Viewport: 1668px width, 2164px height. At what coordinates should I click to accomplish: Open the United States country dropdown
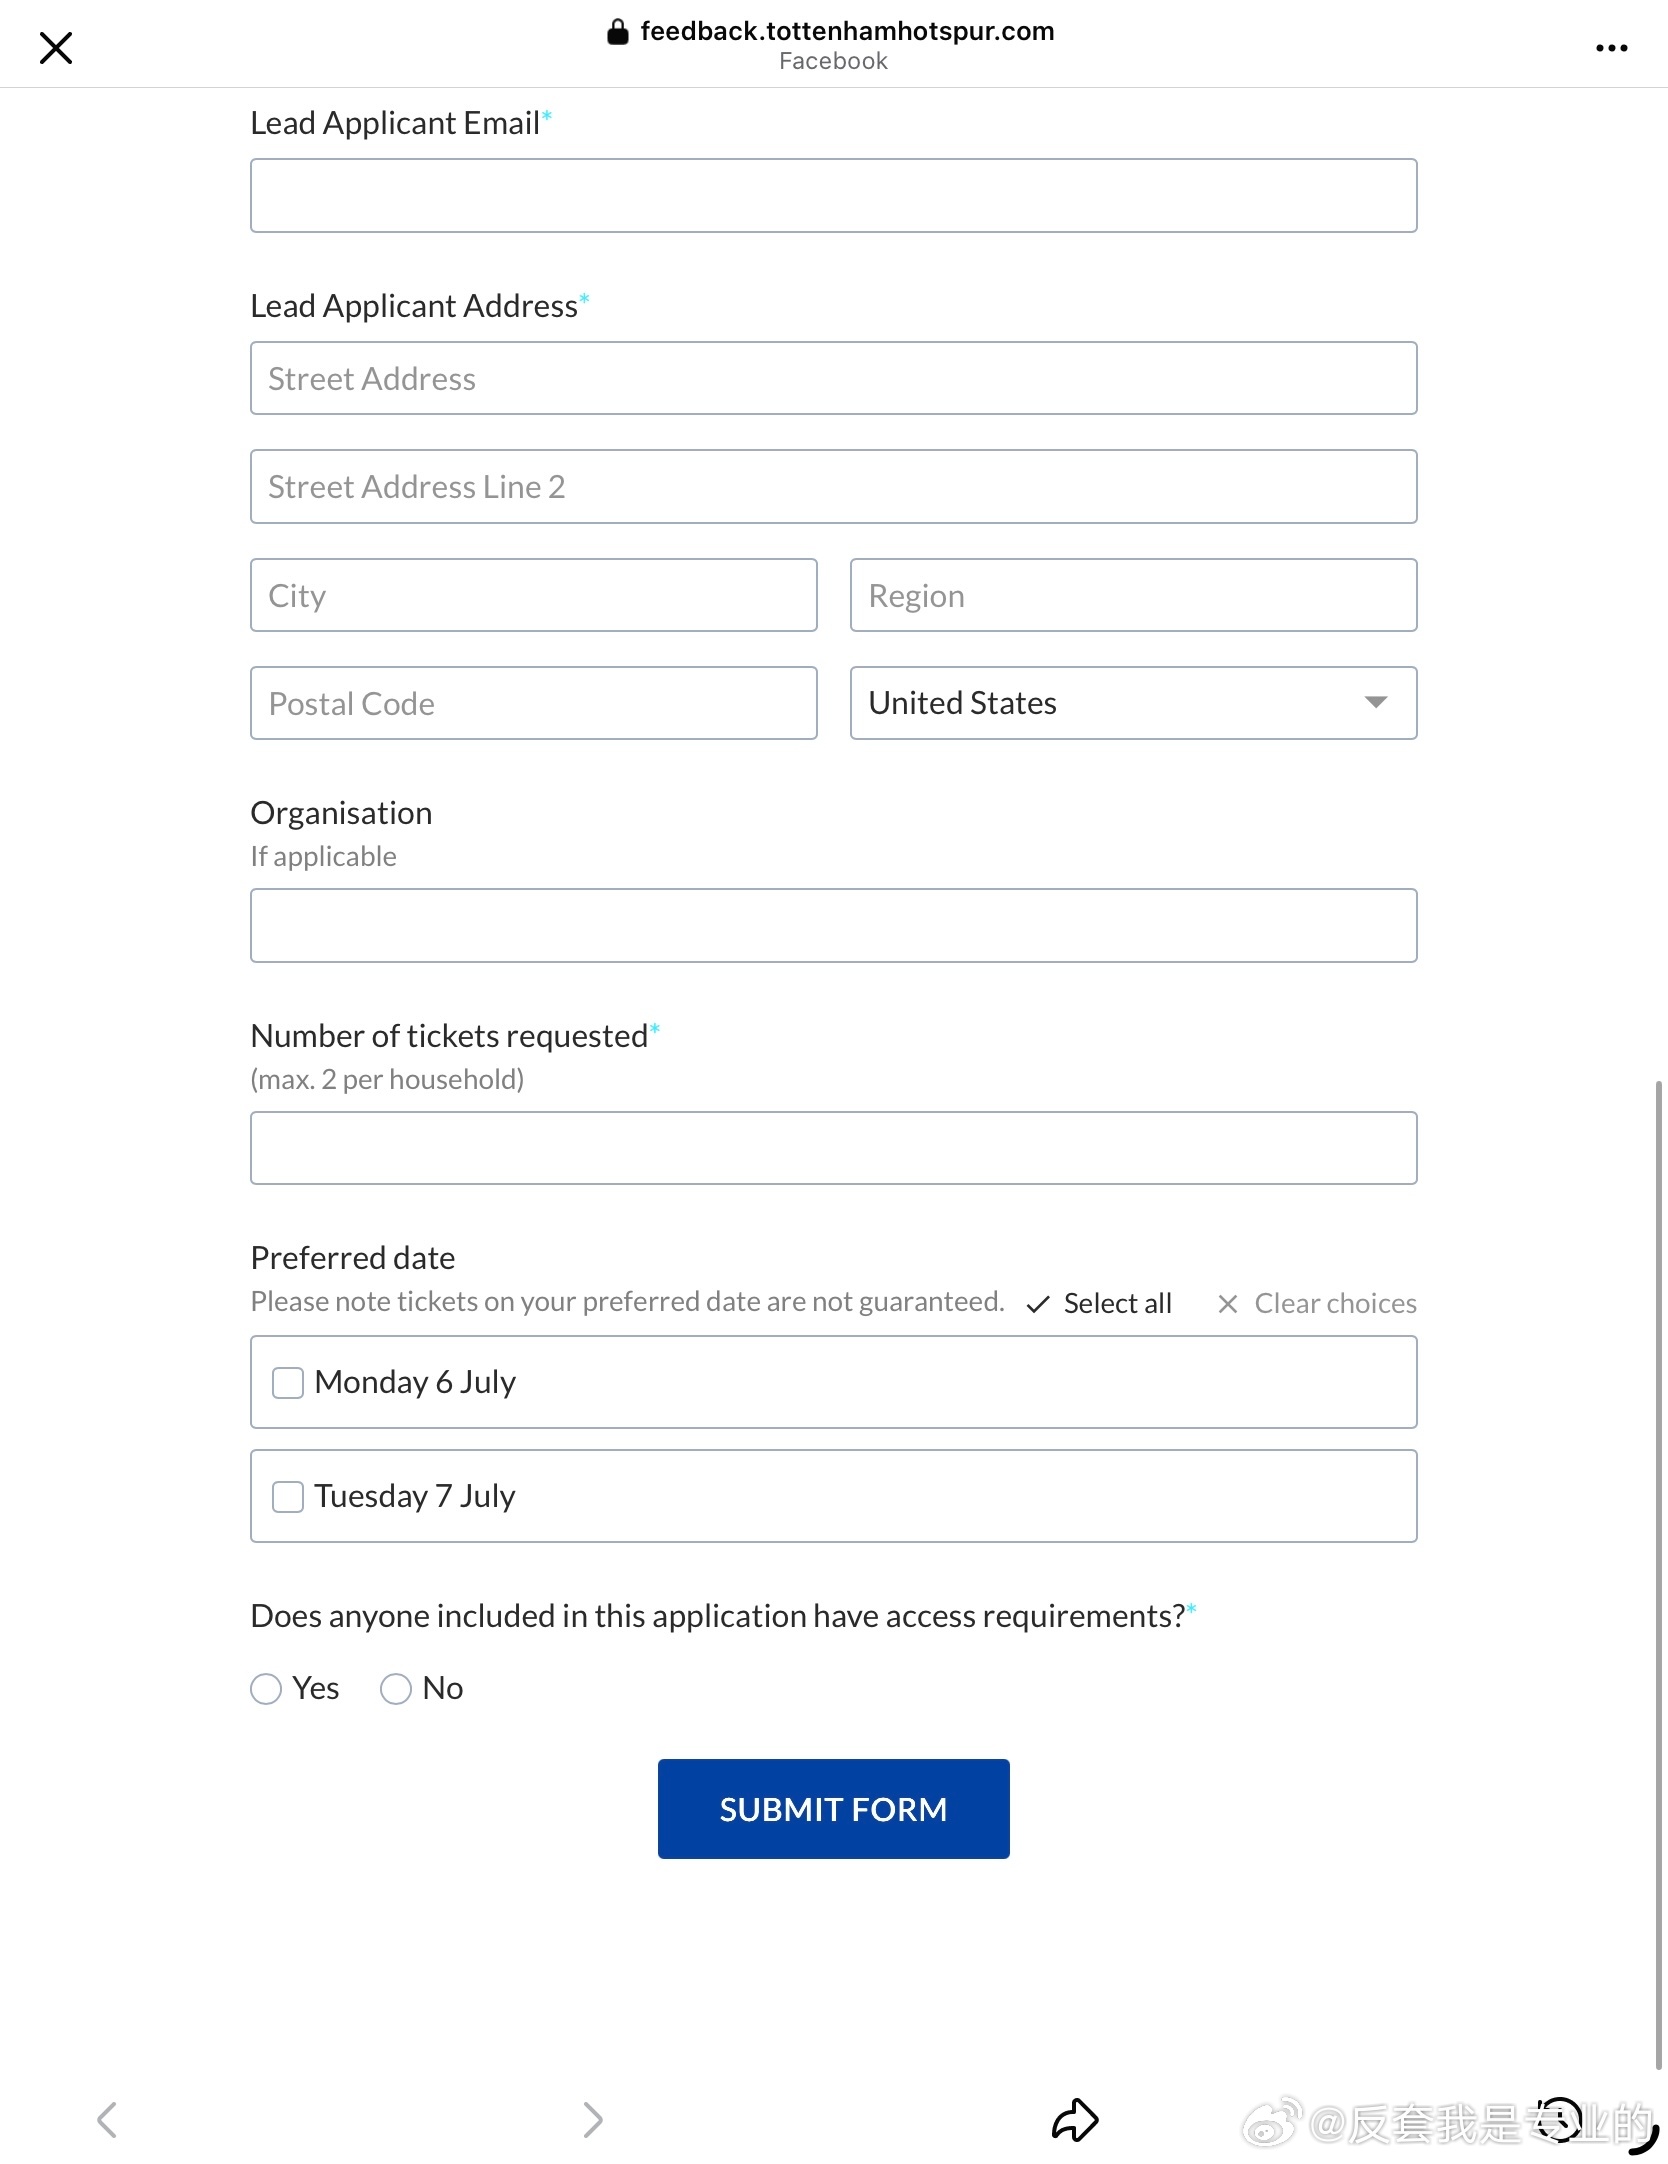click(1133, 703)
